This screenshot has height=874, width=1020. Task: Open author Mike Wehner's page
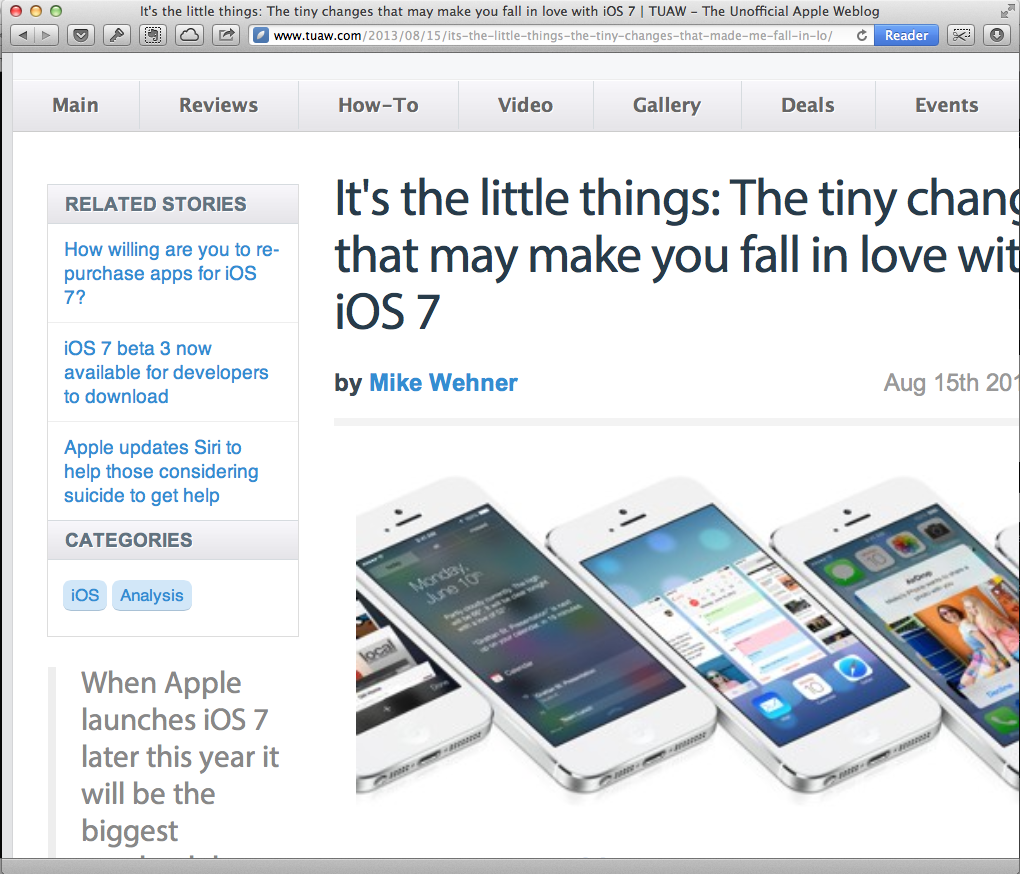click(443, 383)
